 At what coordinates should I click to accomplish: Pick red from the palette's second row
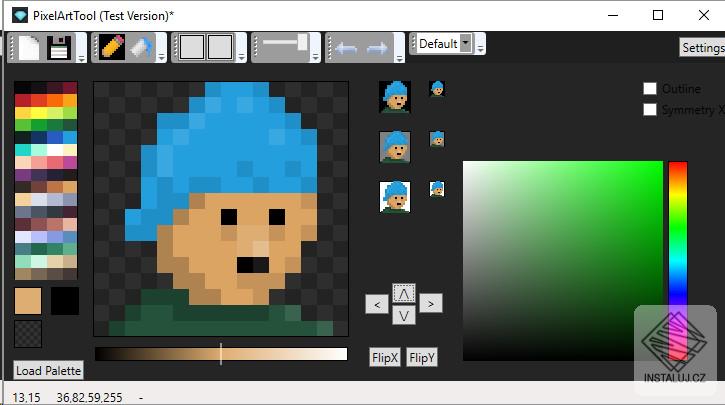pyautogui.click(x=23, y=100)
